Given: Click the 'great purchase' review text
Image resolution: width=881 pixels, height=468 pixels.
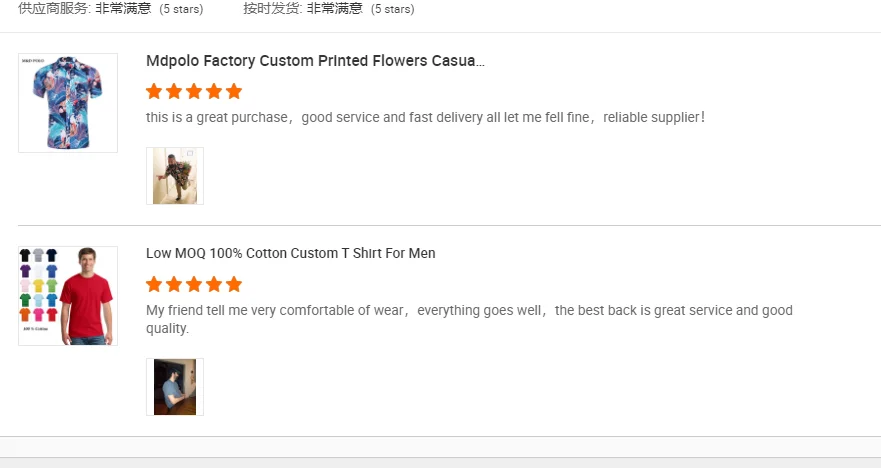Looking at the screenshot, I should (425, 117).
